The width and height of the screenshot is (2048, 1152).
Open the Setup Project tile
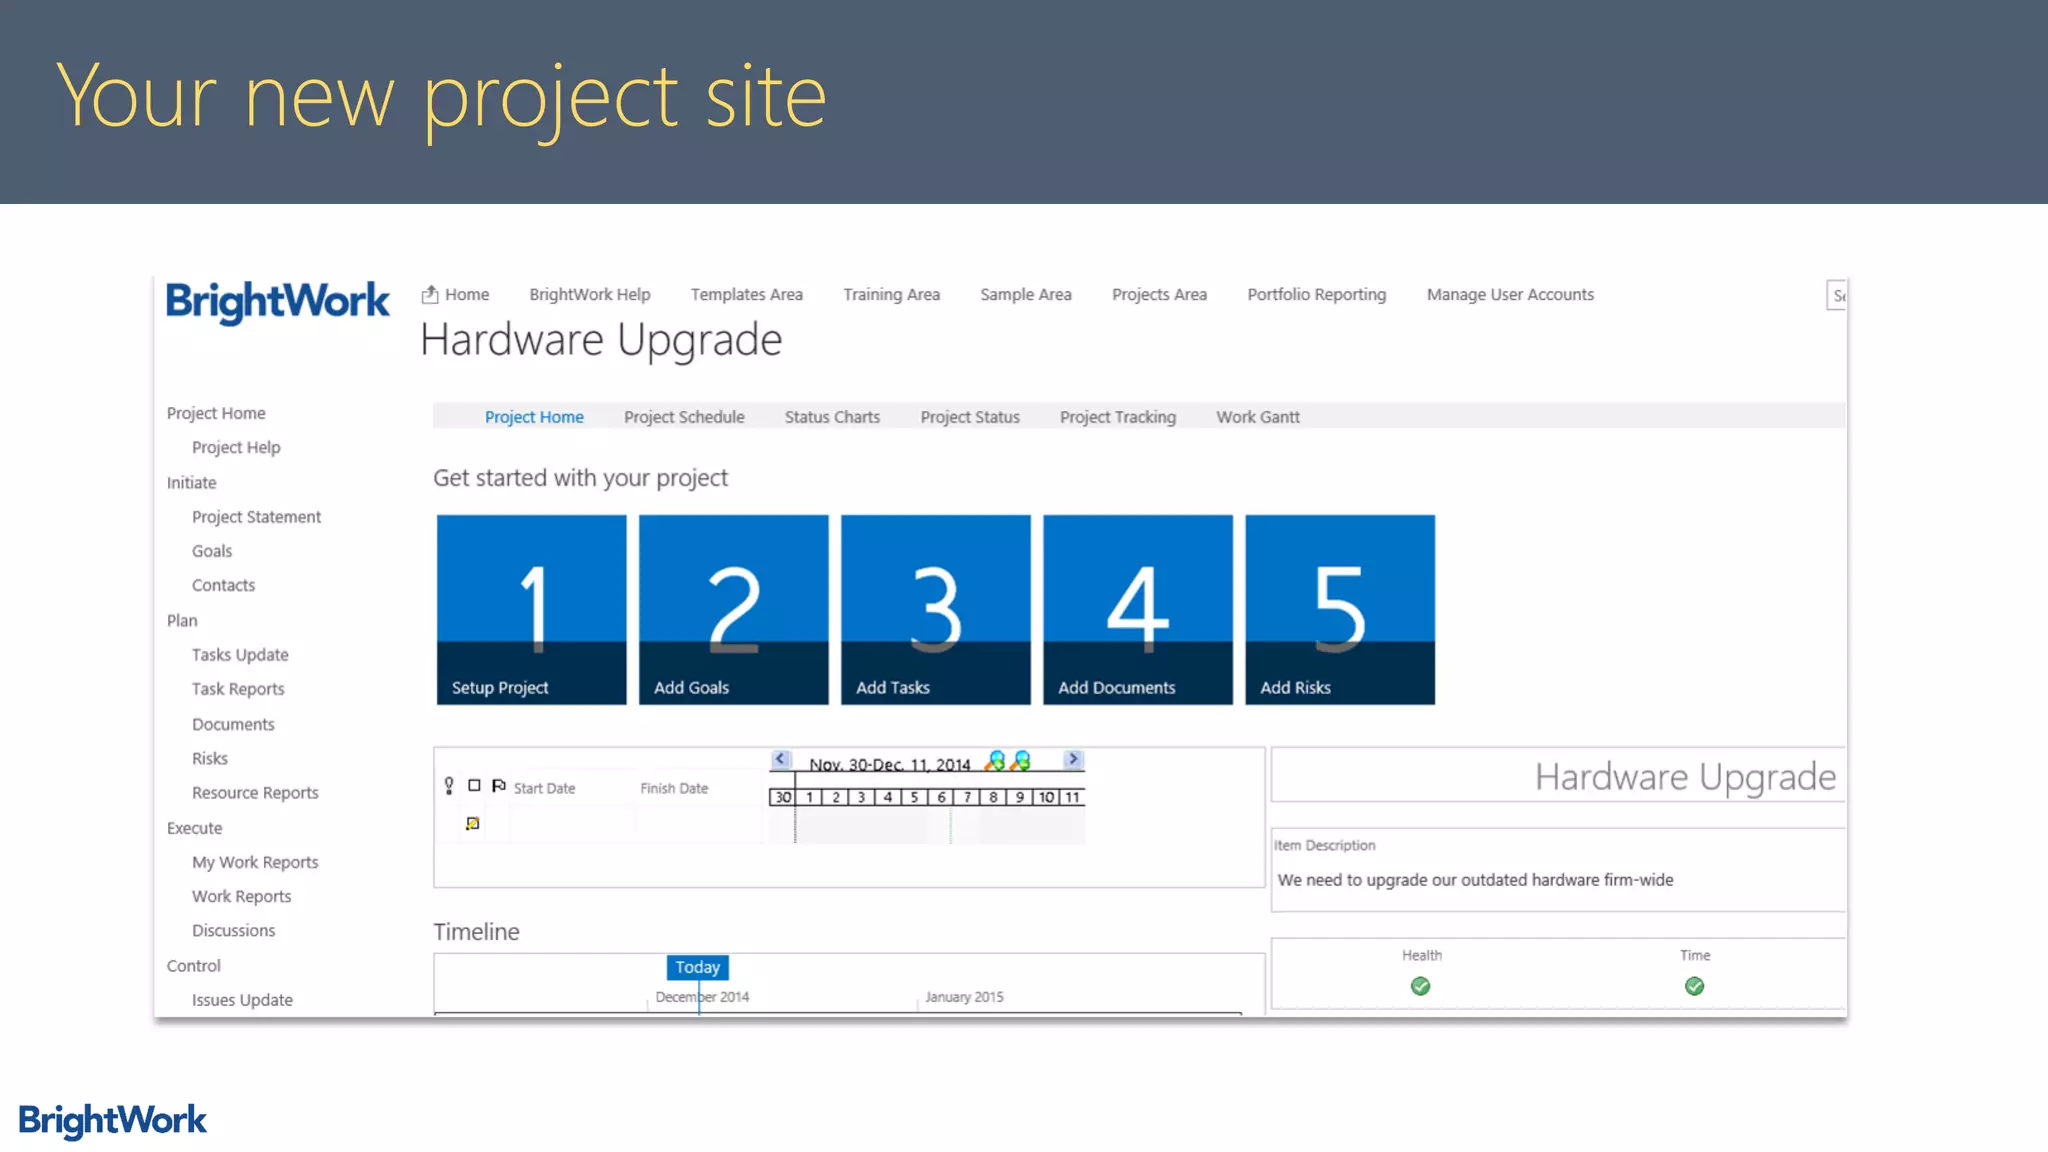click(x=531, y=609)
